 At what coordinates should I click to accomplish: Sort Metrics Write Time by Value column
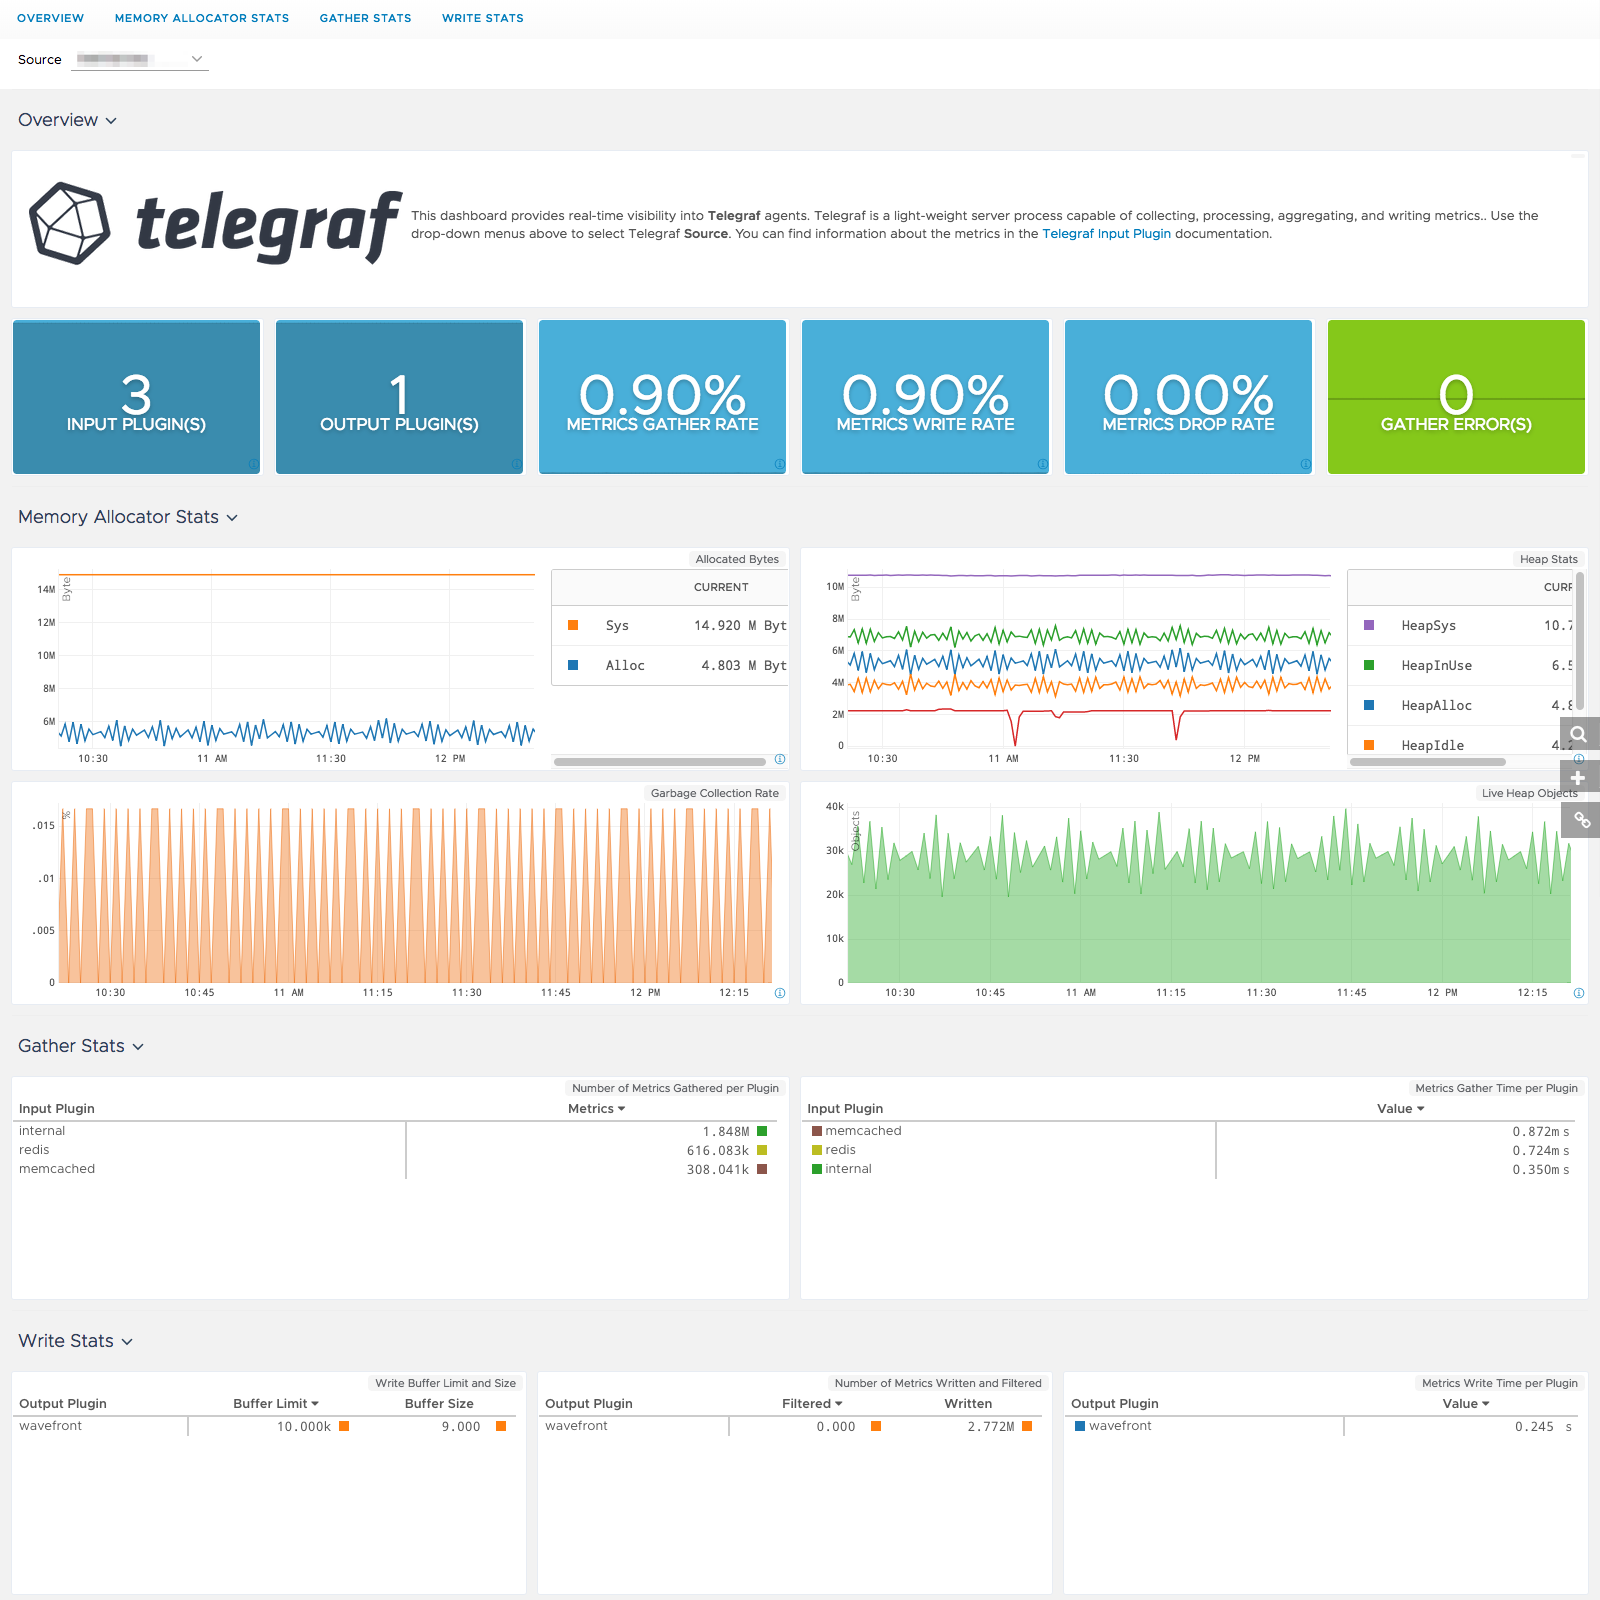(x=1466, y=1403)
